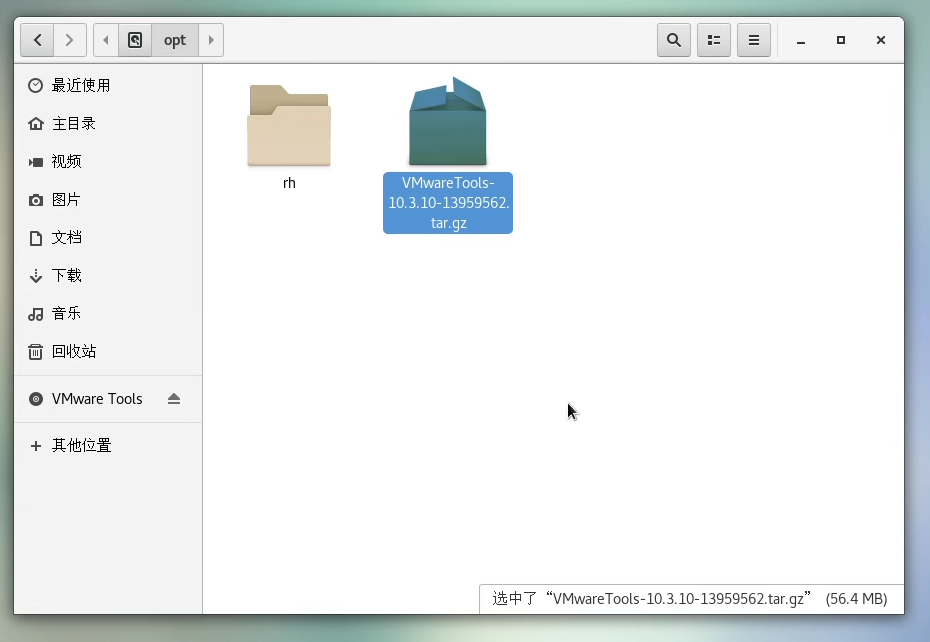Open recently used files (最近使用)
This screenshot has height=642, width=930.
(108, 85)
